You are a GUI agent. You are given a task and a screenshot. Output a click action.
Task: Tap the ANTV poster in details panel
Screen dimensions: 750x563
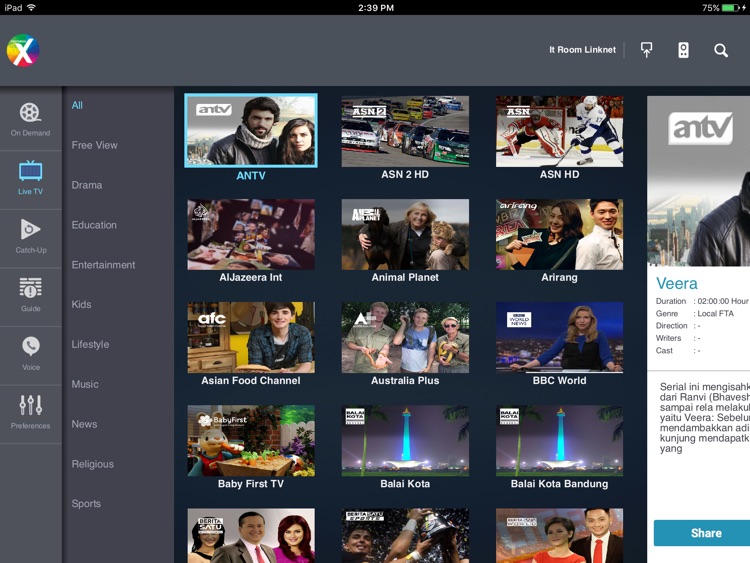pyautogui.click(x=698, y=181)
